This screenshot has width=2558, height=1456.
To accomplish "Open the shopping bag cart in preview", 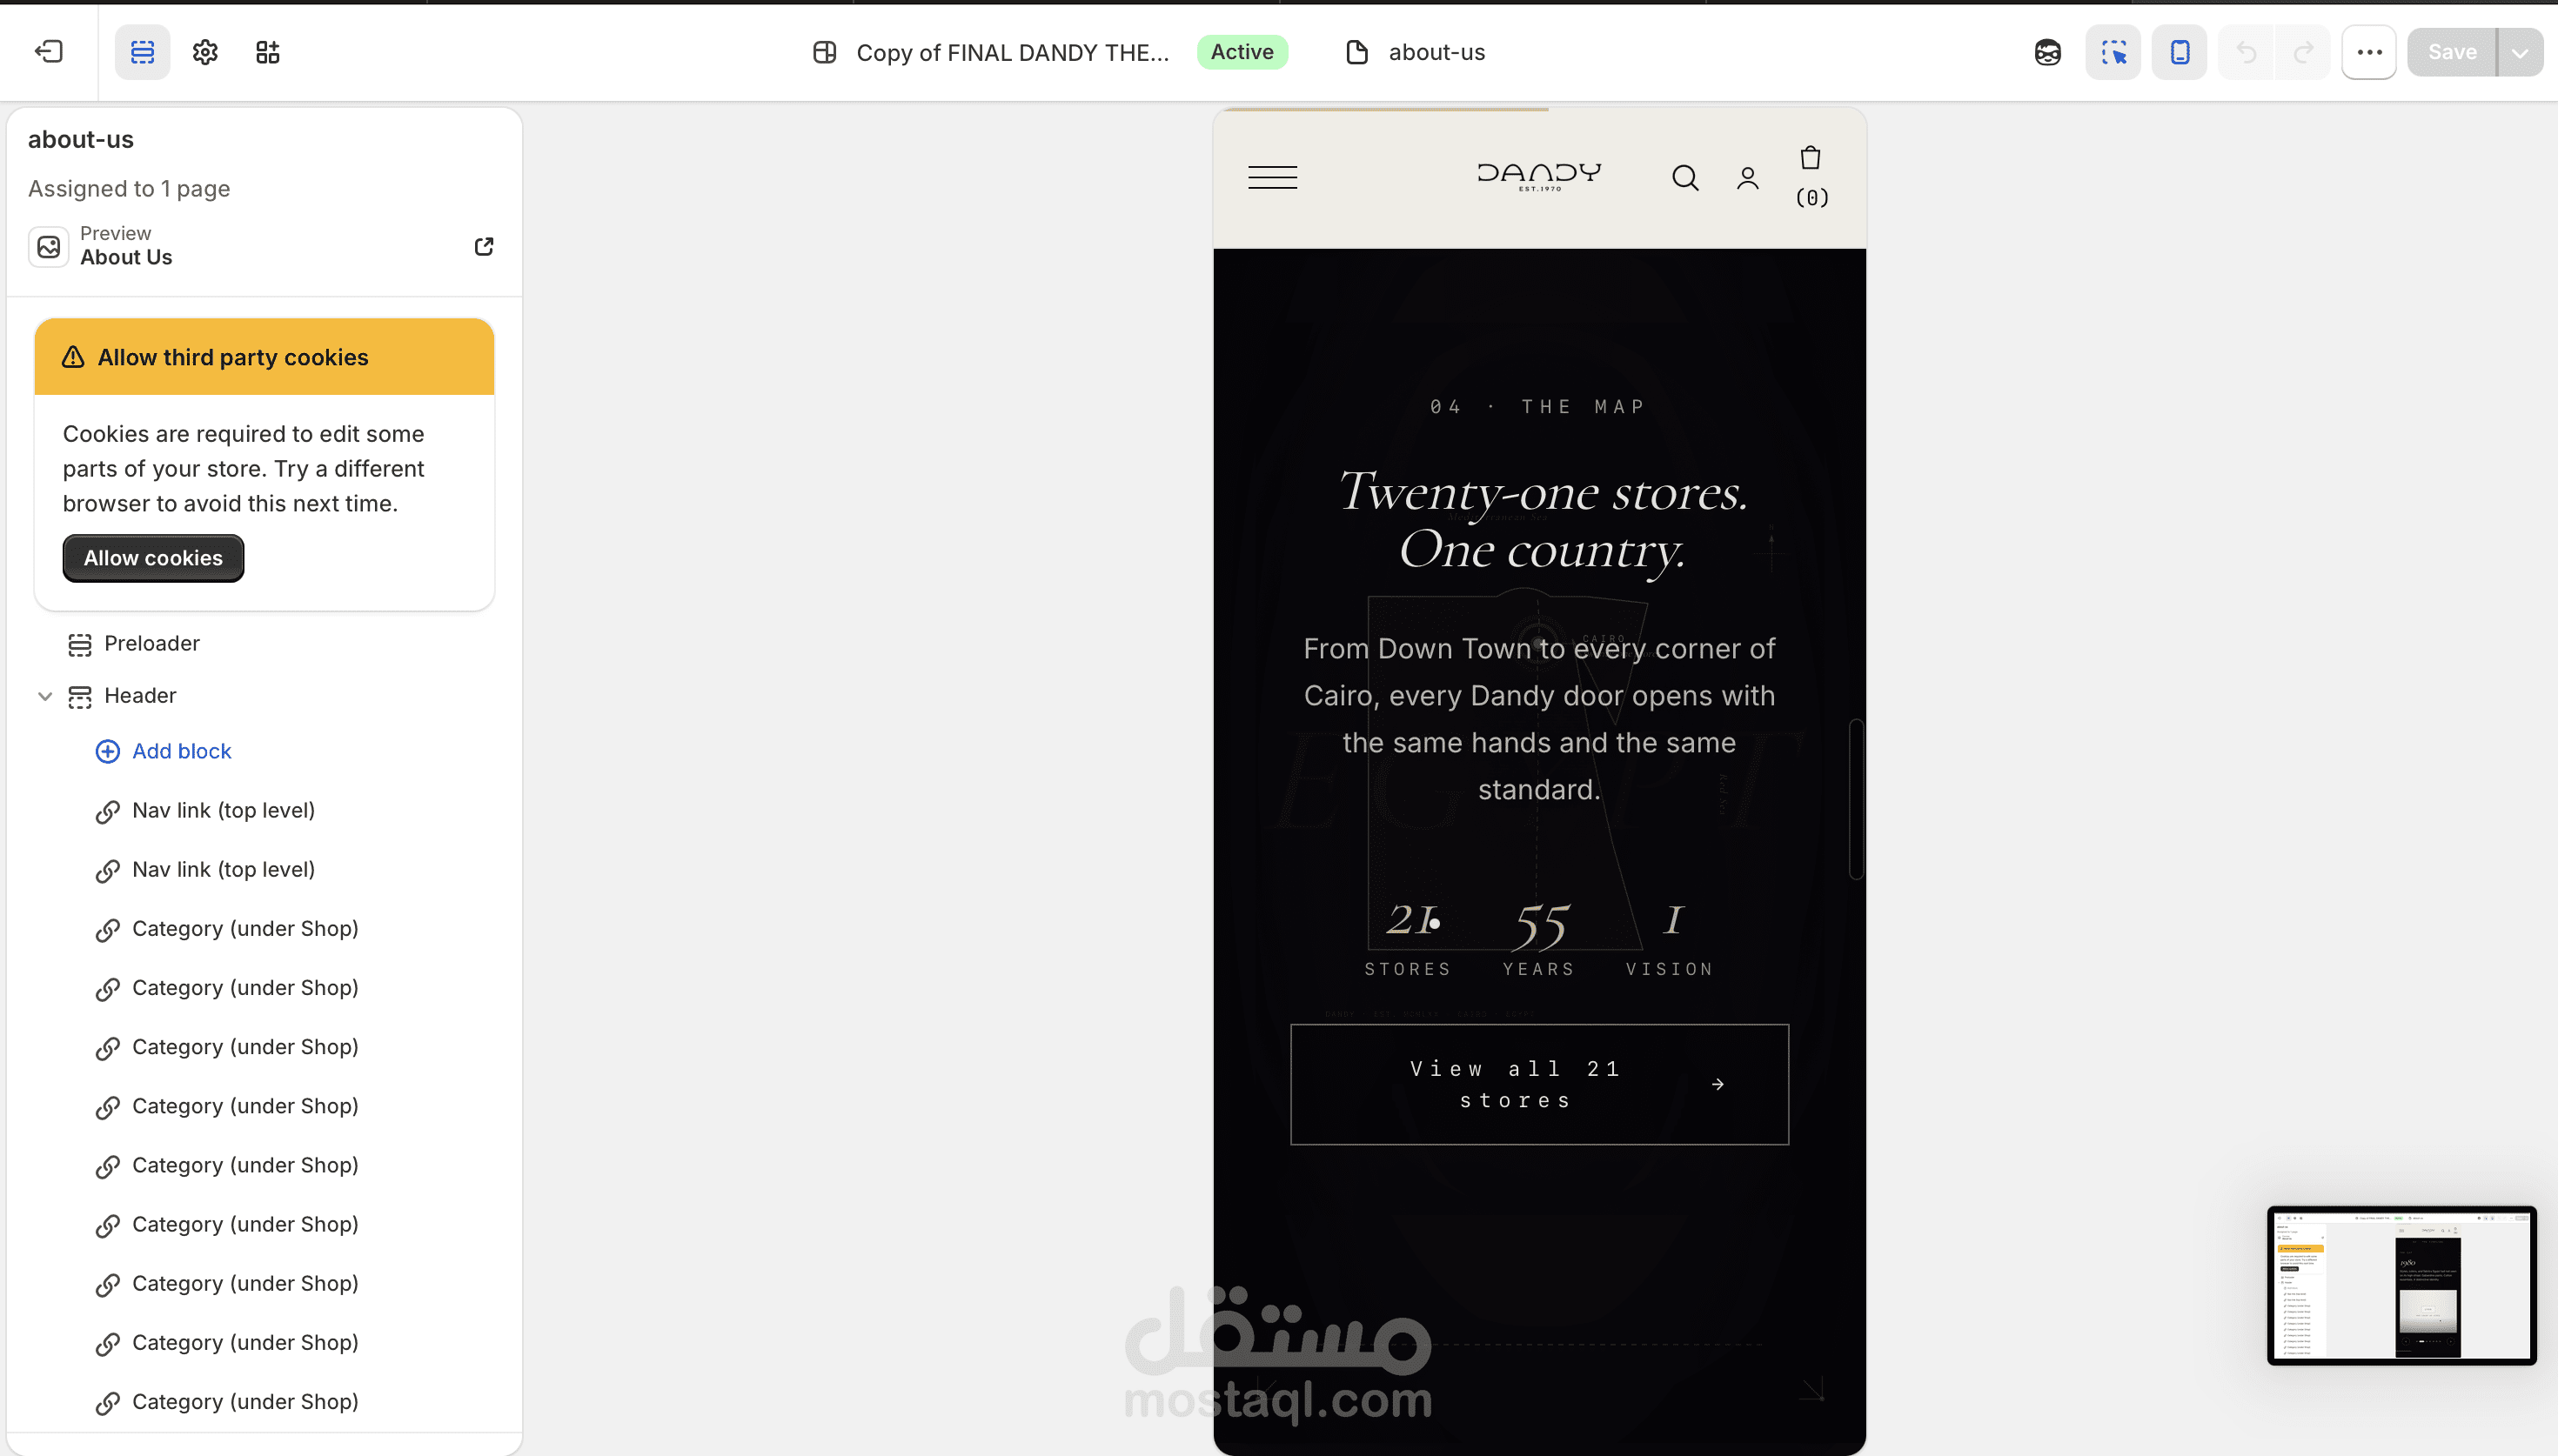I will pyautogui.click(x=1810, y=158).
